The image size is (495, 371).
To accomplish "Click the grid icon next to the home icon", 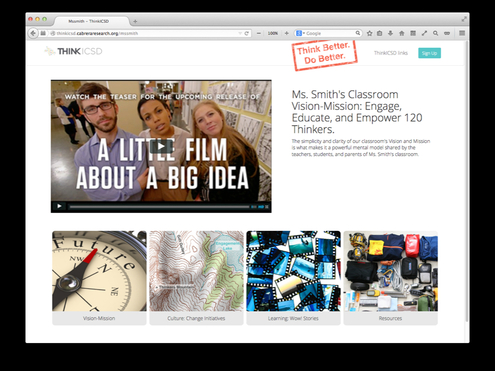I will 413,33.
